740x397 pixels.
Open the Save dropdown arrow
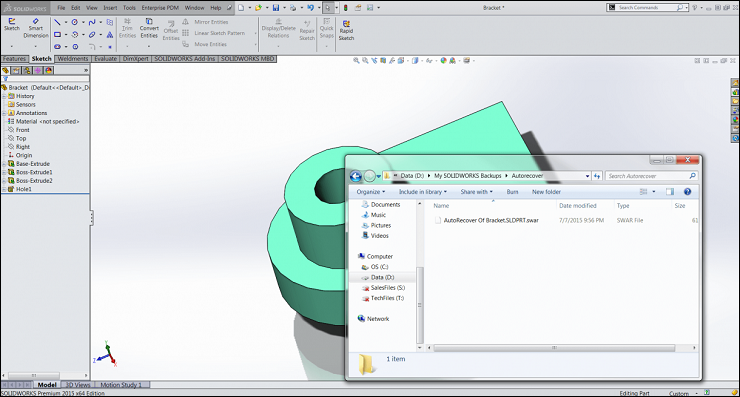click(x=284, y=8)
